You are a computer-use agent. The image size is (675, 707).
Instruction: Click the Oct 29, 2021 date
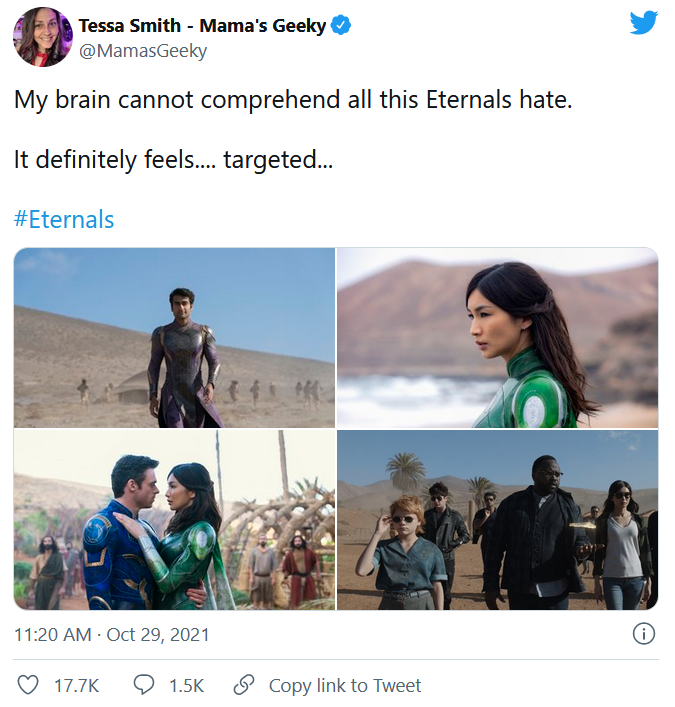click(x=158, y=634)
